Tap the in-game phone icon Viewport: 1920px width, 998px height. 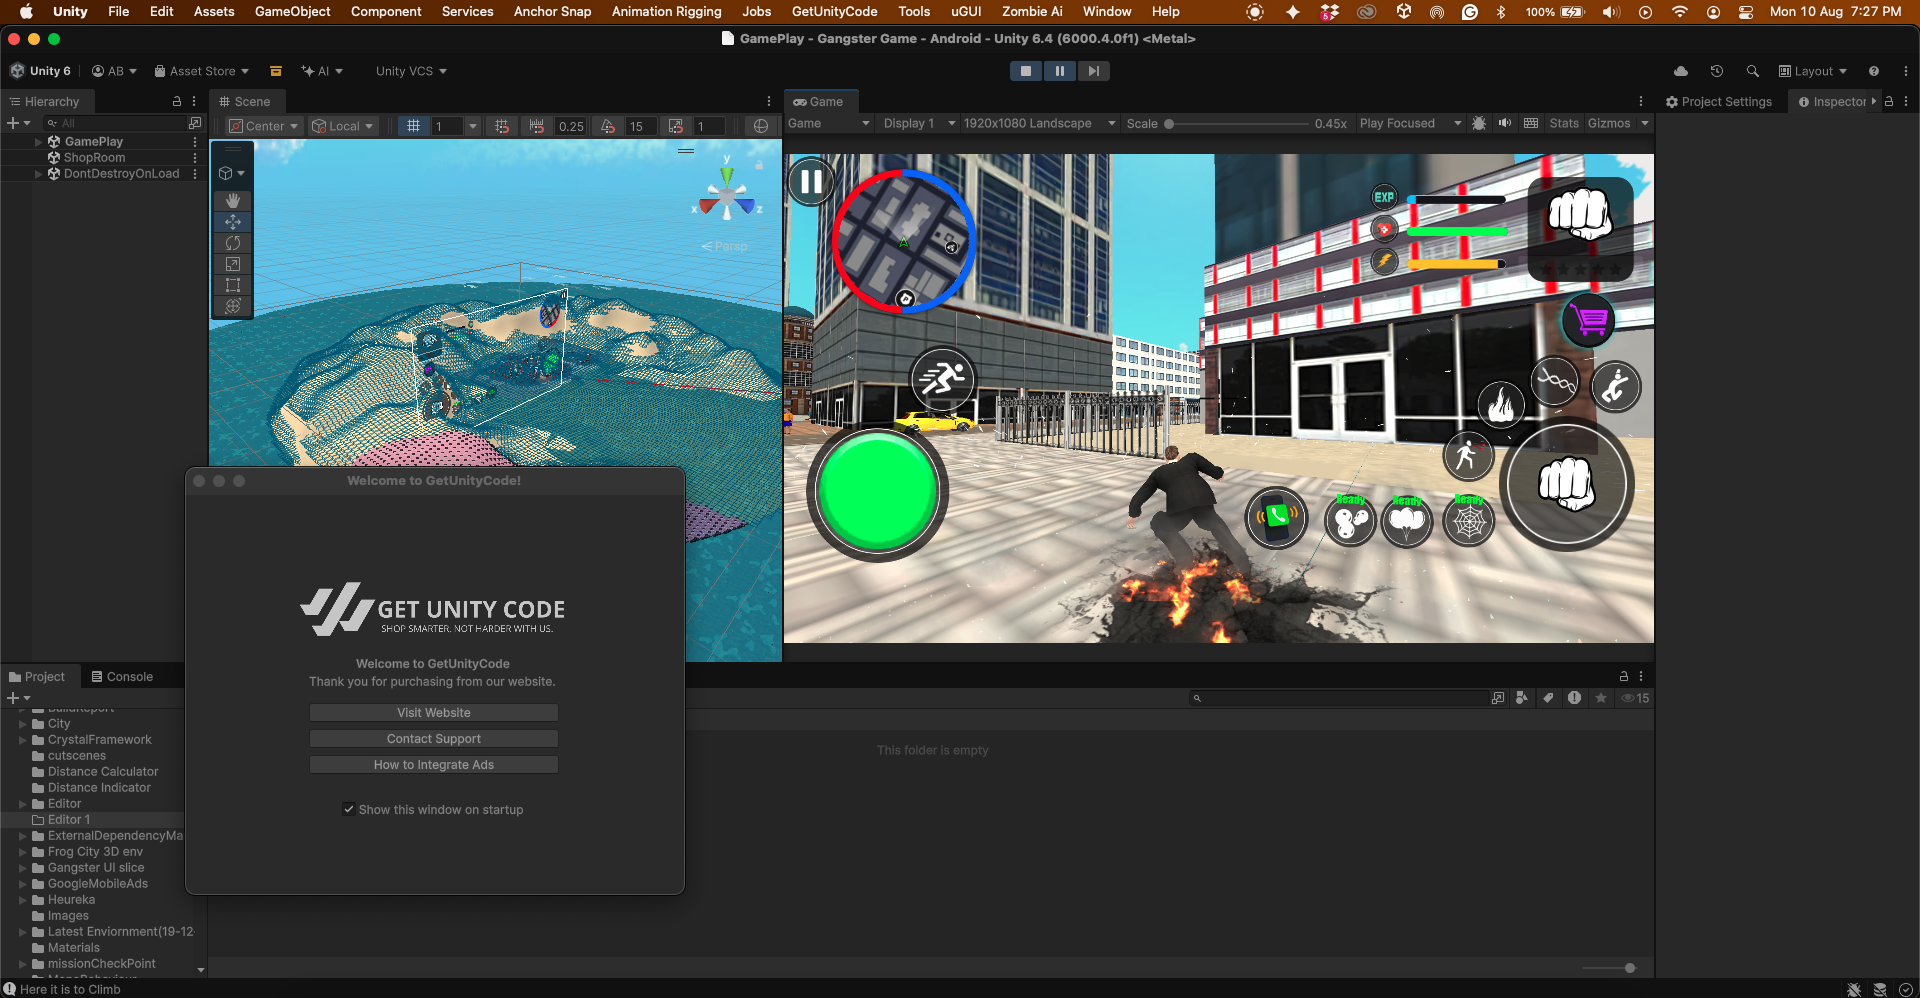coord(1276,517)
